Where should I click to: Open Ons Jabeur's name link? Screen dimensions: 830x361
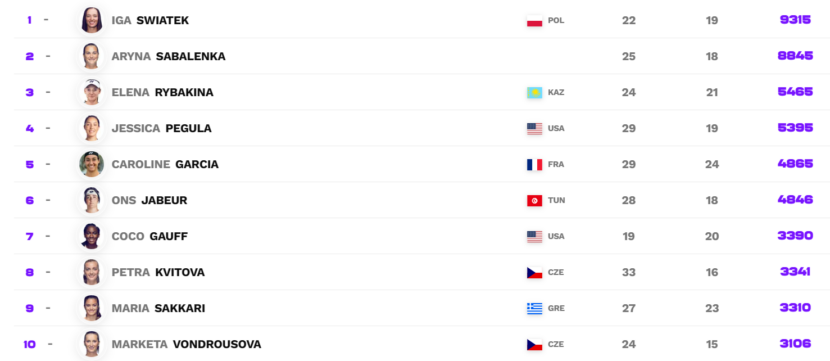pyautogui.click(x=149, y=200)
